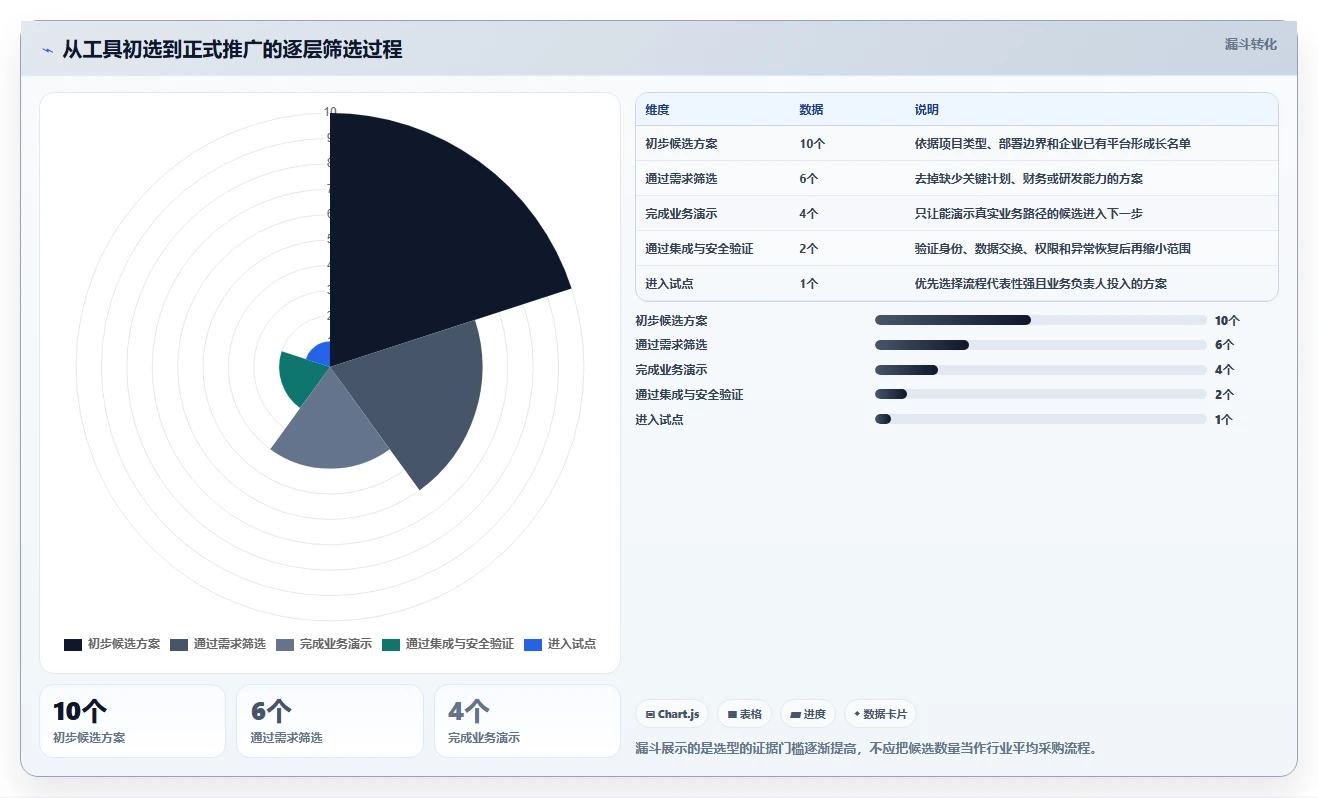Click the table value 2个
Image resolution: width=1318 pixels, height=798 pixels.
[808, 249]
